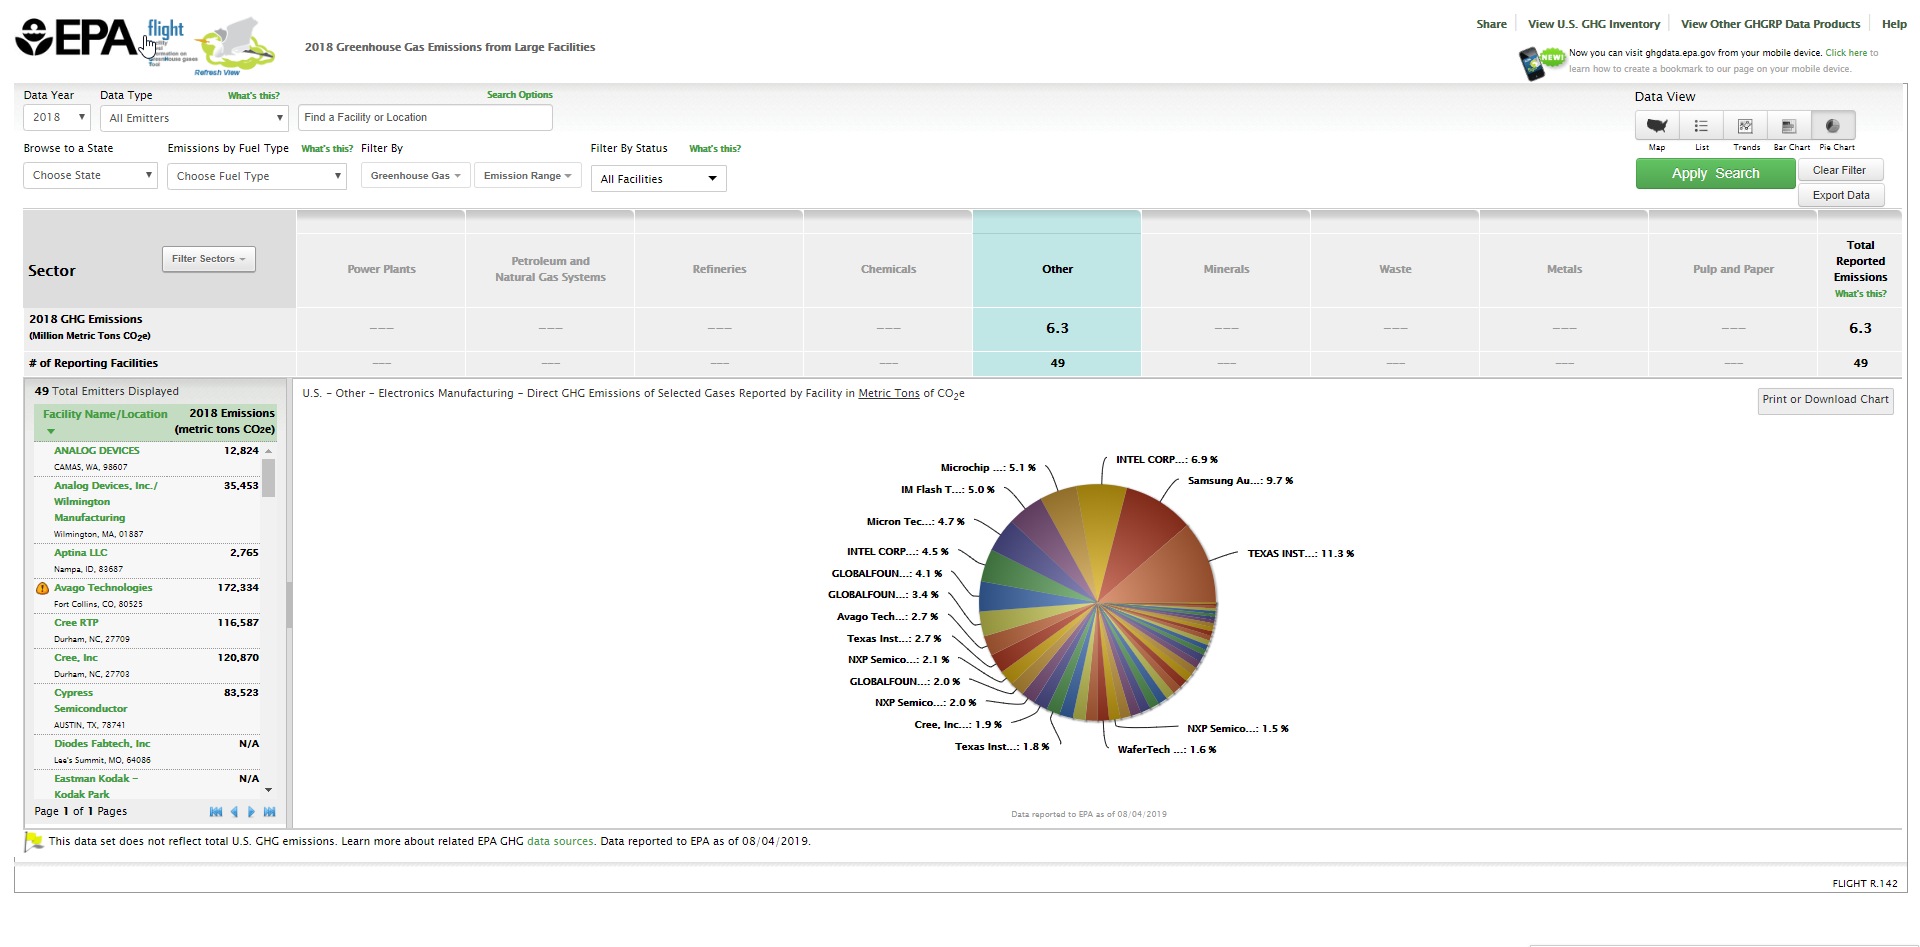Open the All Facilities status dropdown

[x=658, y=179]
